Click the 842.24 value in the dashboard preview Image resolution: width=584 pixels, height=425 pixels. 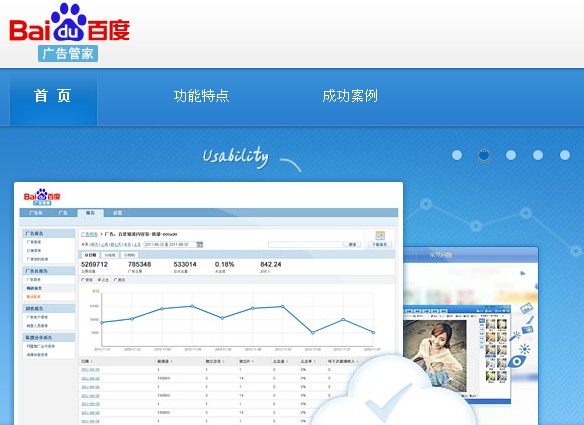tap(271, 264)
